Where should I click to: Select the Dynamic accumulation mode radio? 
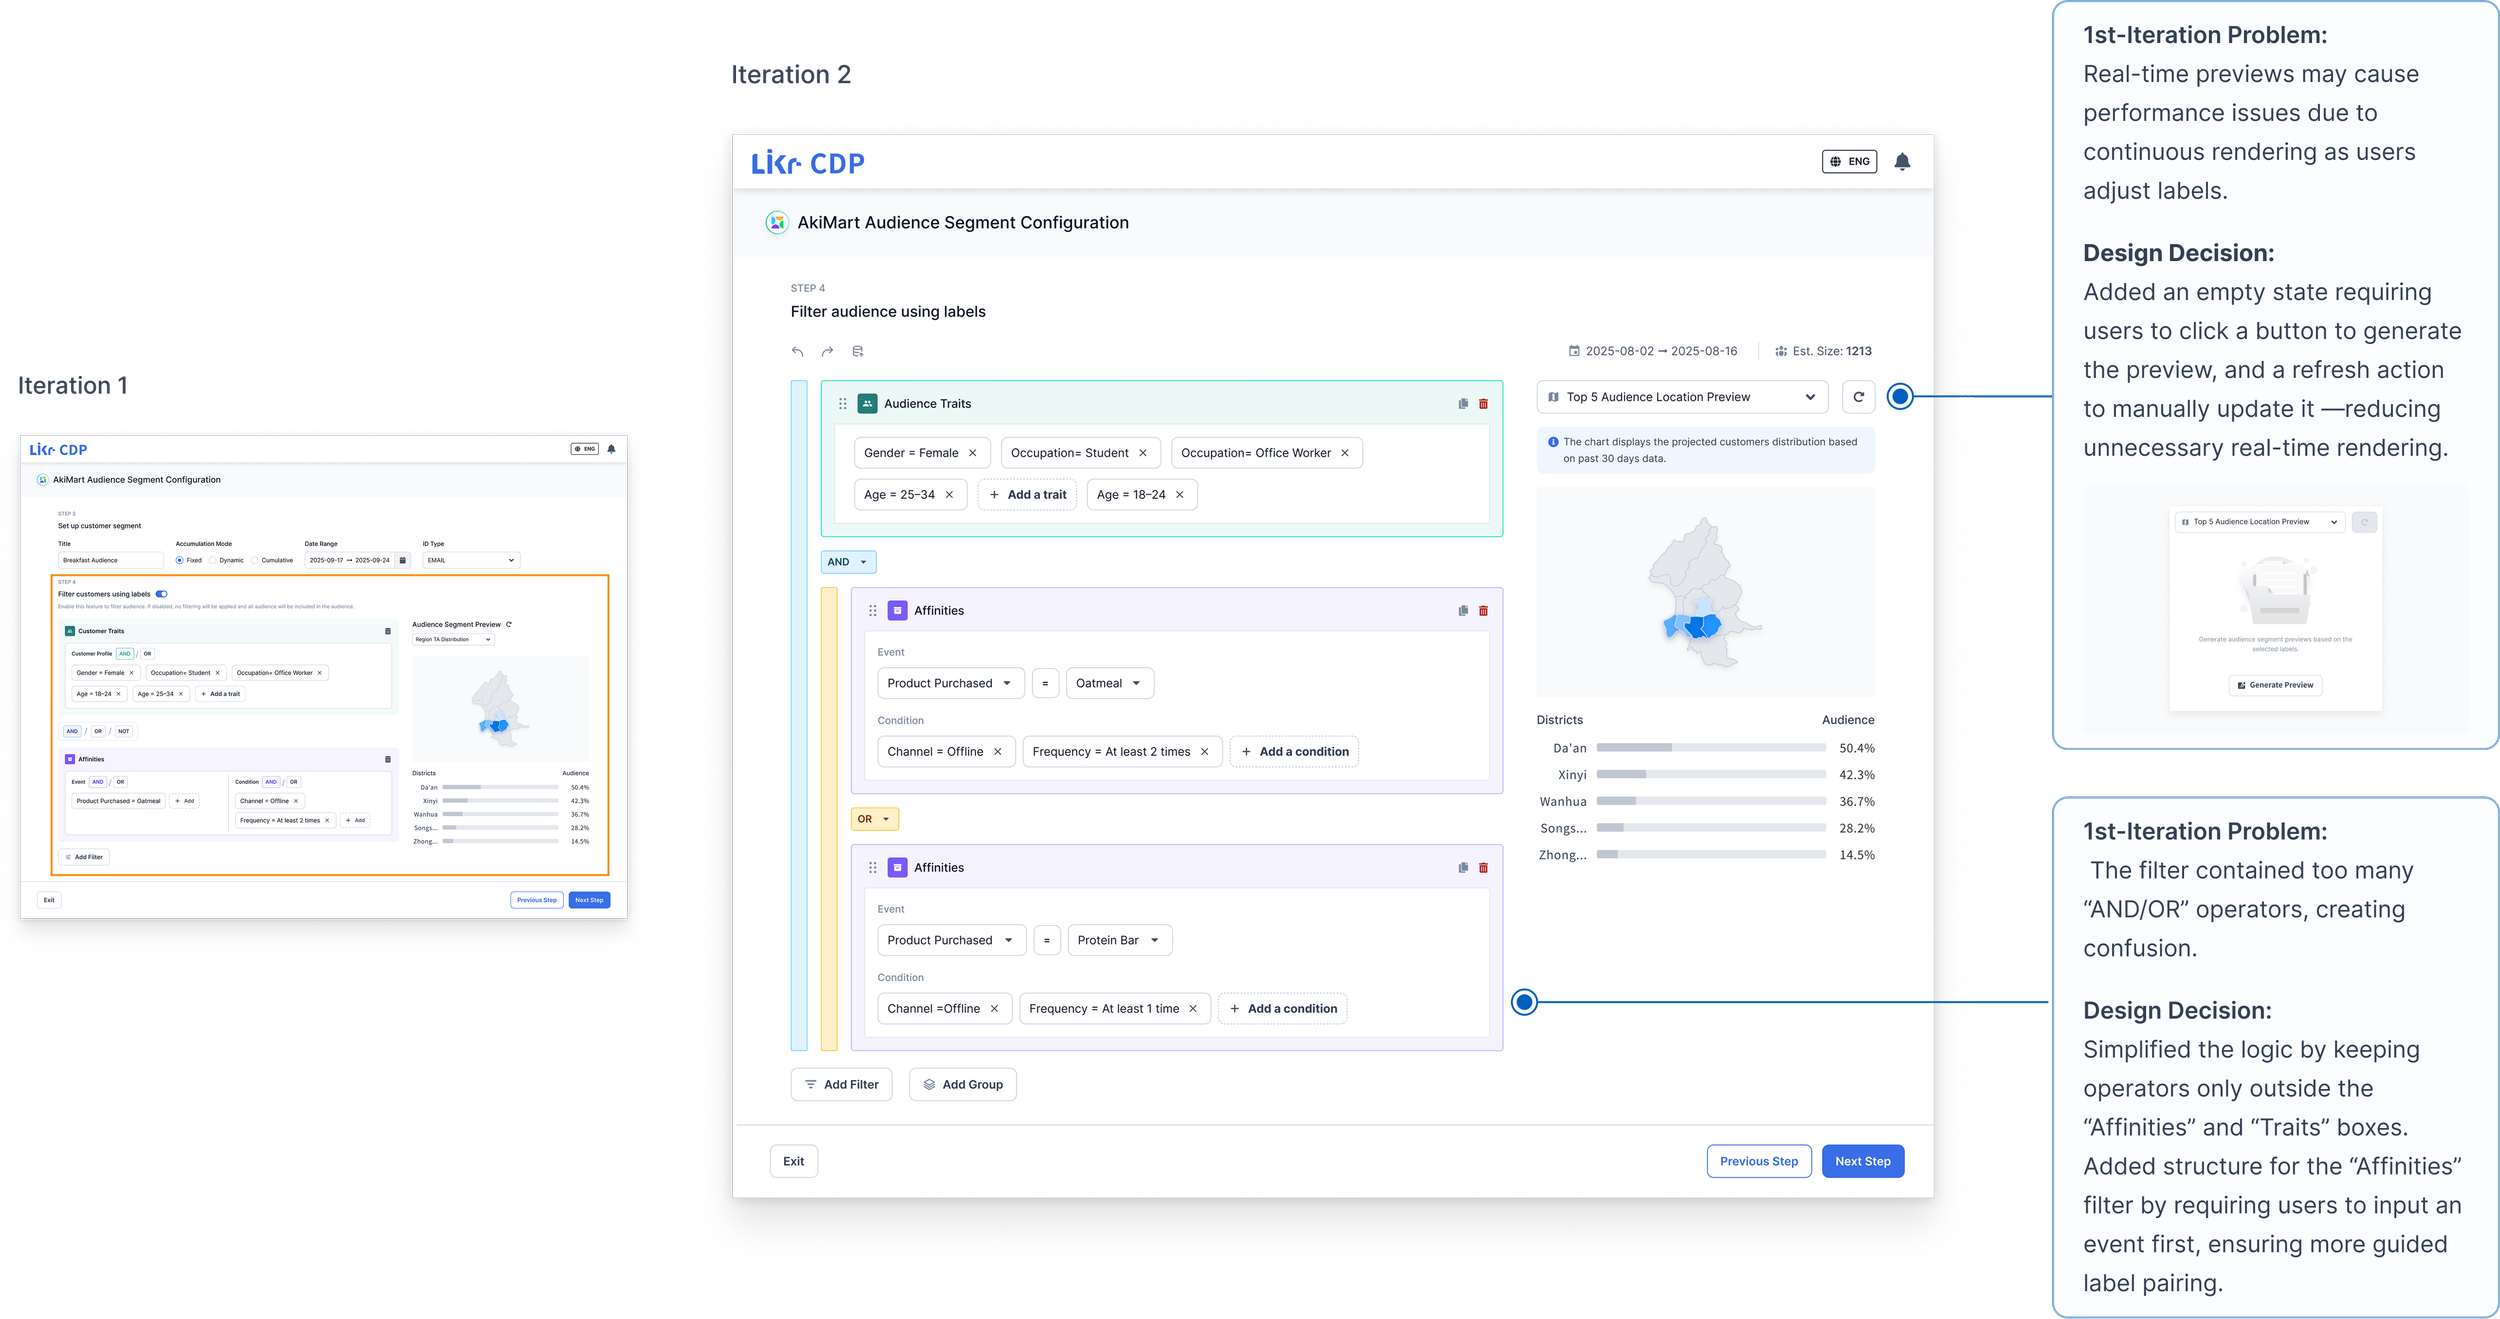[213, 561]
